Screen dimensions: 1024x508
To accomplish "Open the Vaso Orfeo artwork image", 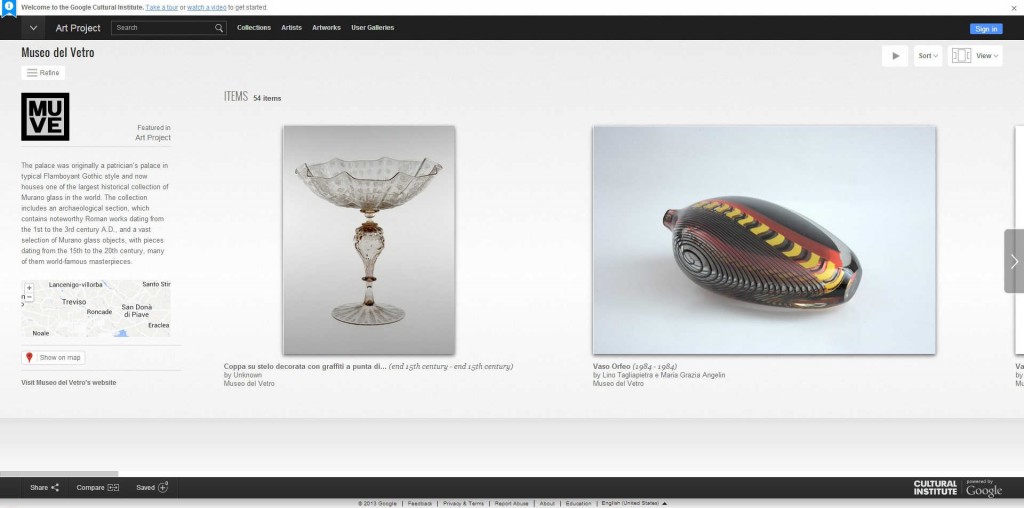I will [x=764, y=240].
